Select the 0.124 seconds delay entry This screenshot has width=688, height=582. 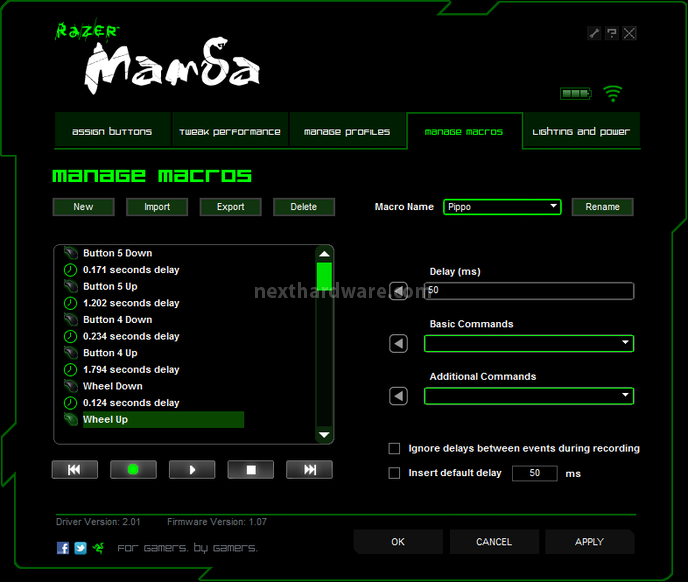pos(131,402)
